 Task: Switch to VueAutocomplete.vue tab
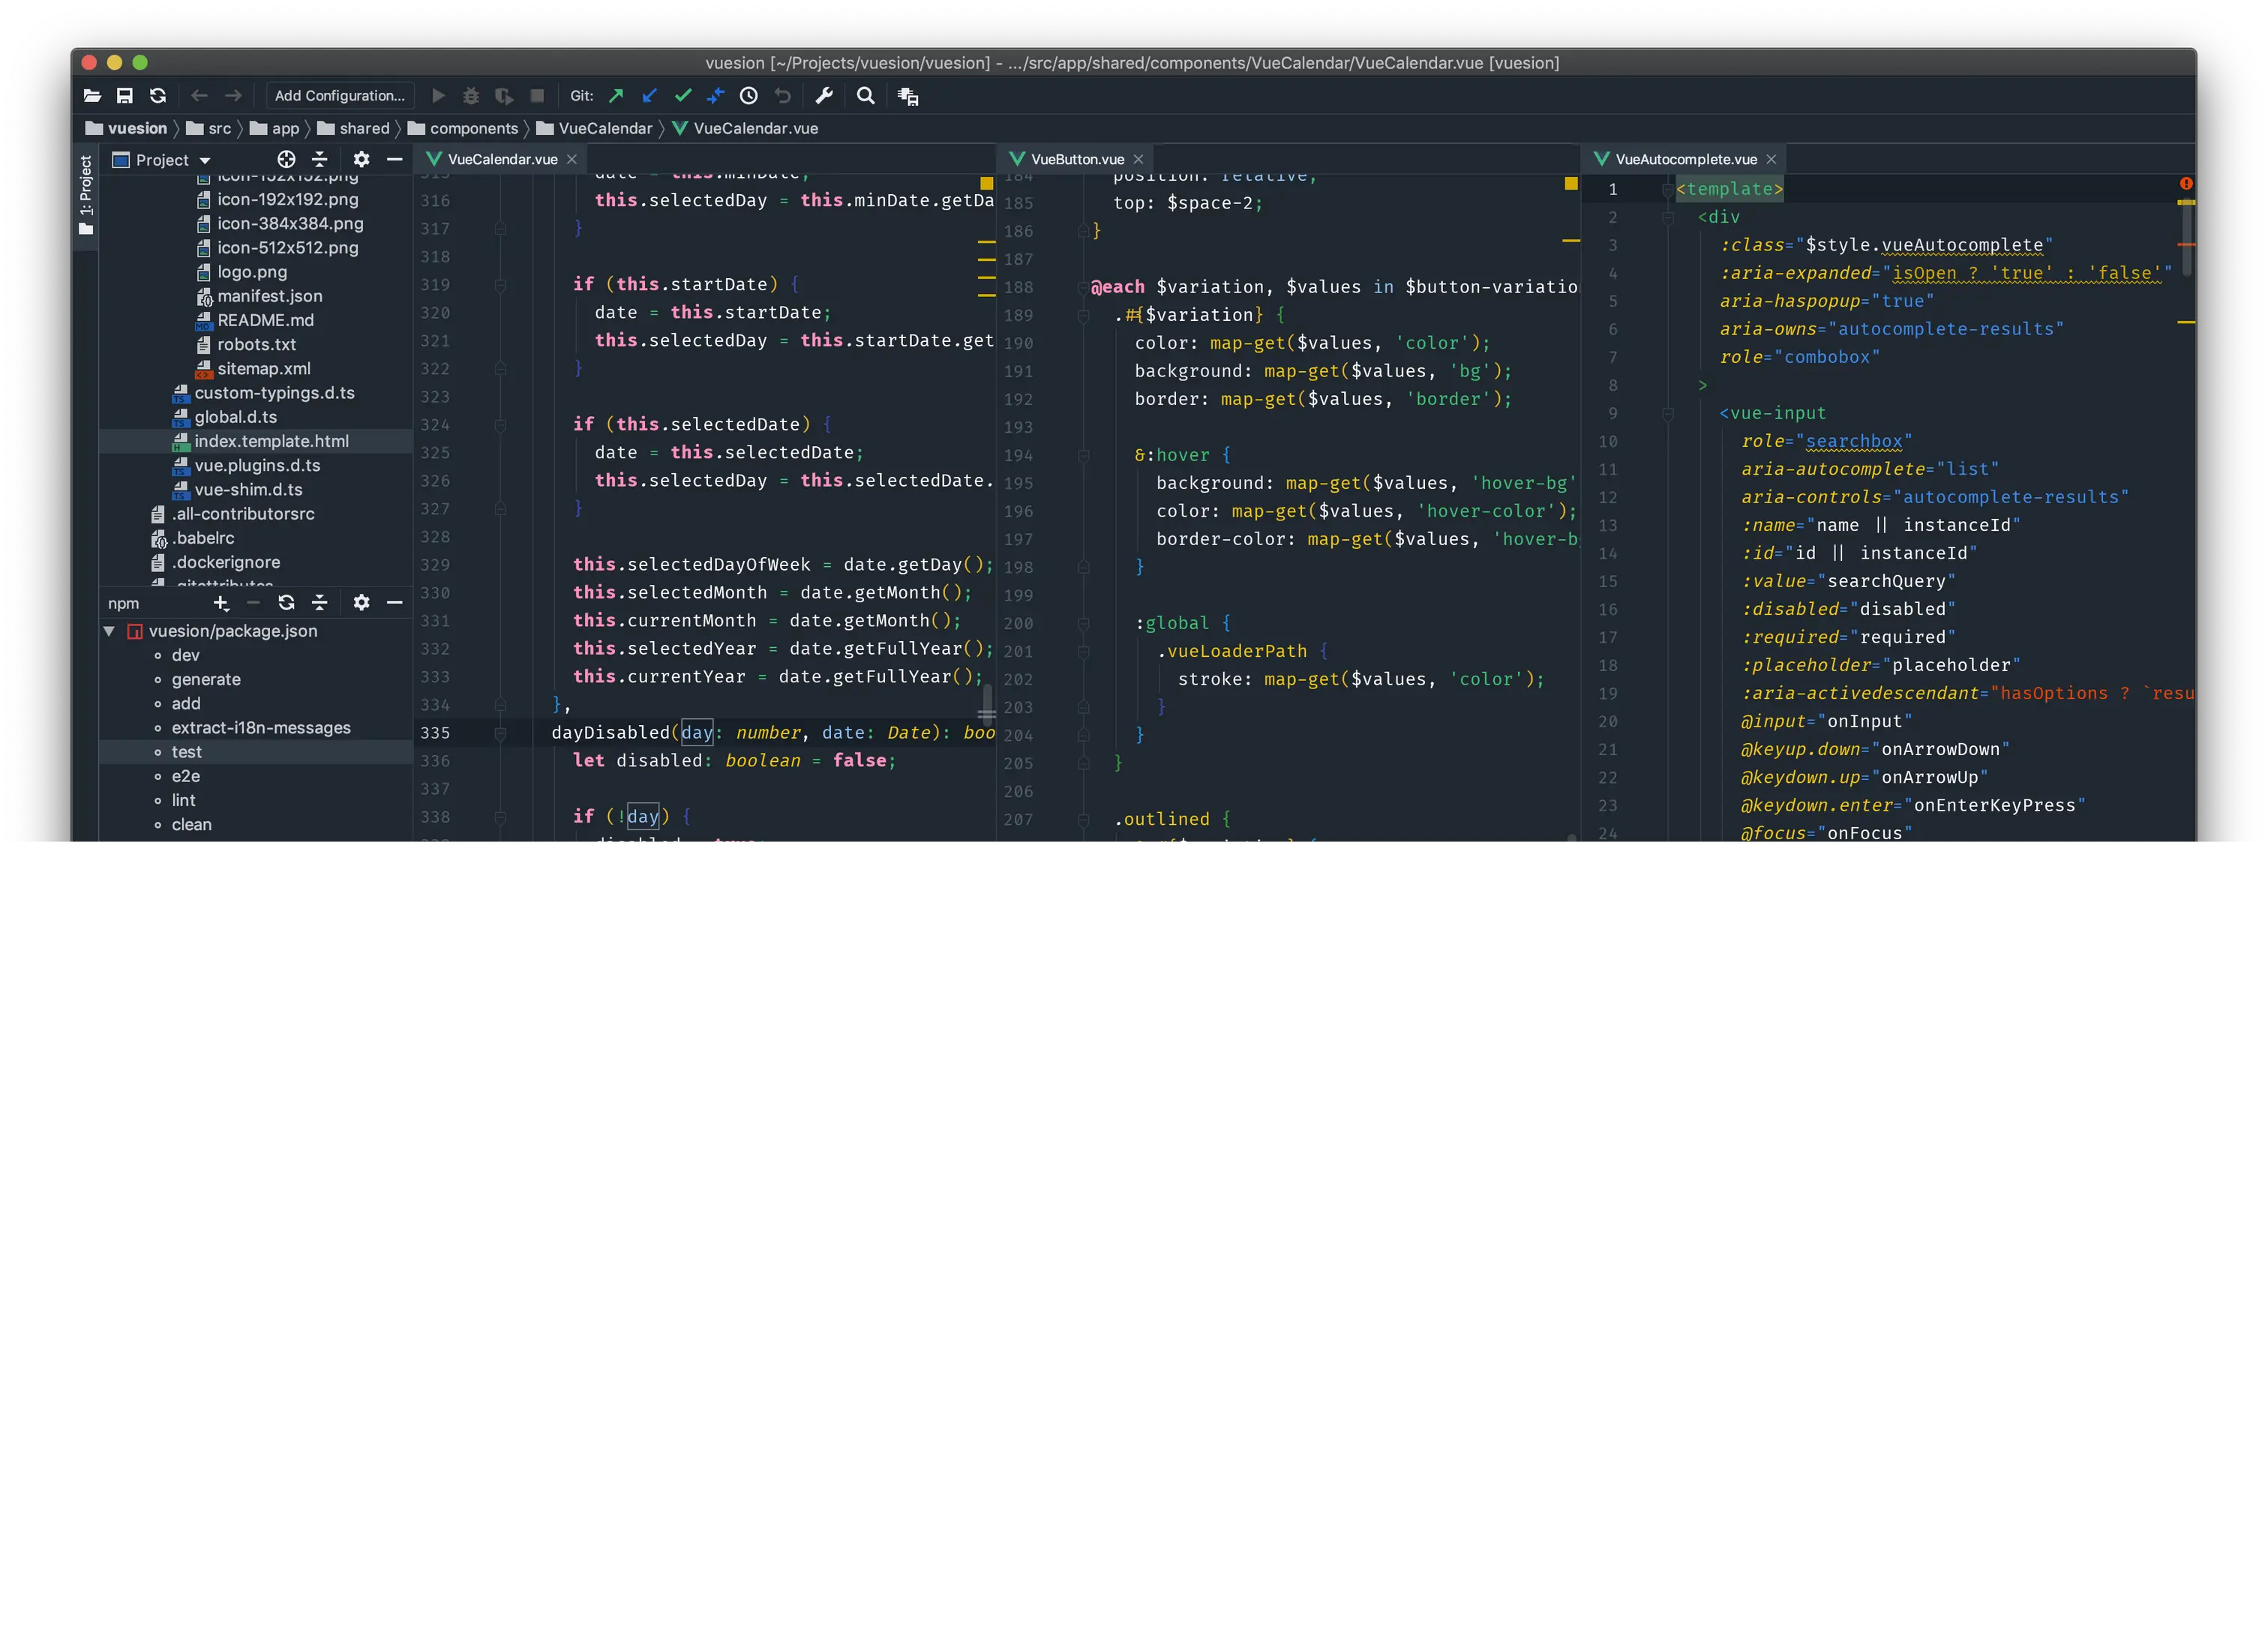[x=1685, y=159]
